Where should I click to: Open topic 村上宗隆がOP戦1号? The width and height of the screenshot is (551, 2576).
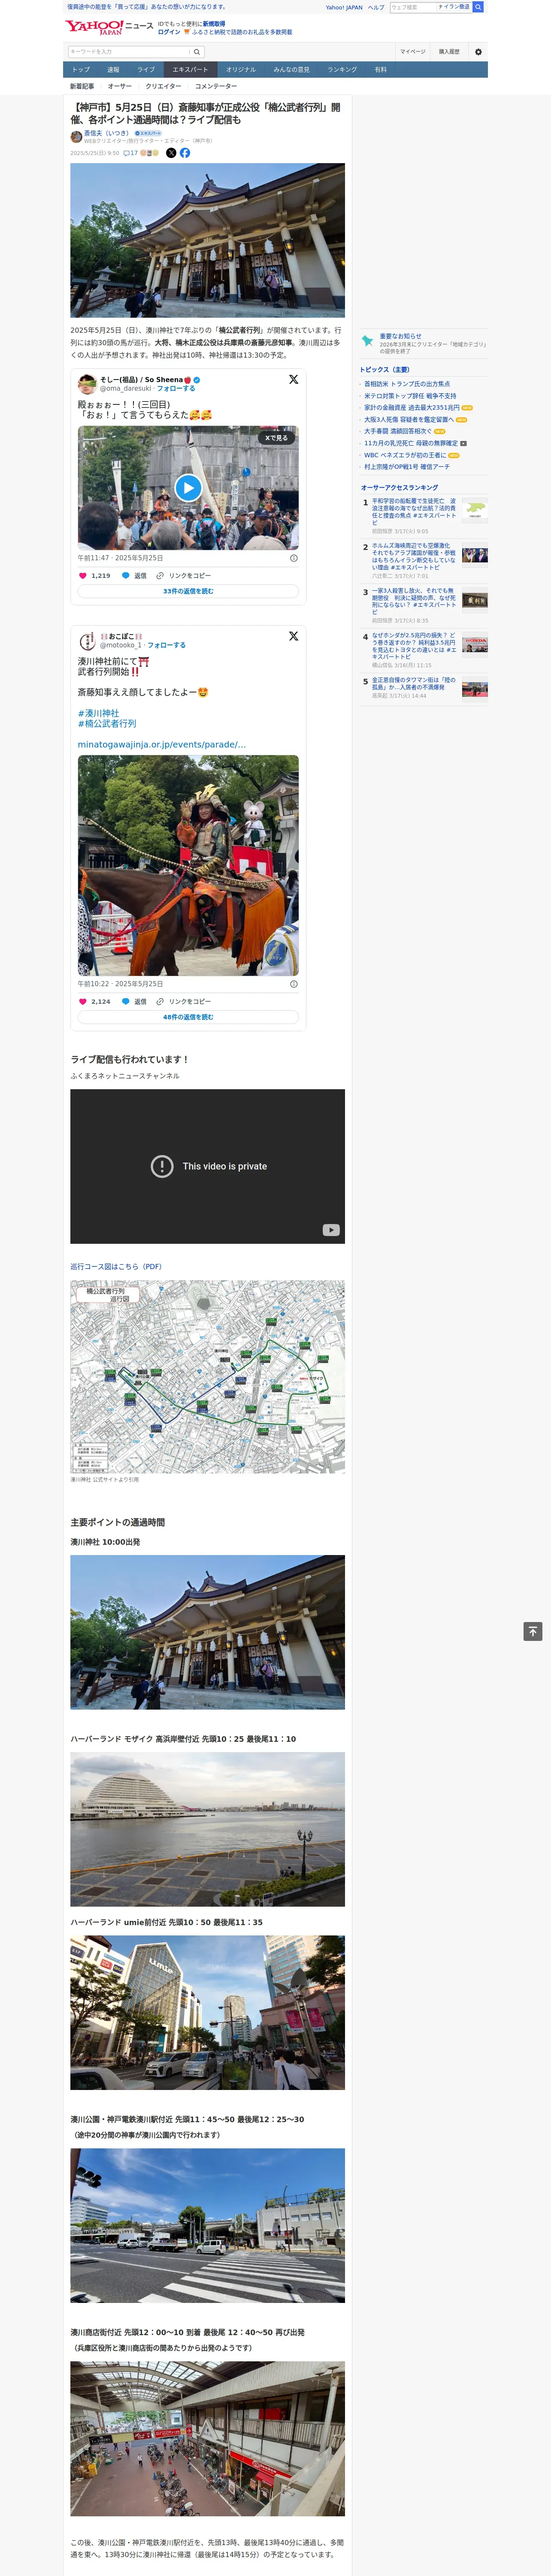[x=407, y=467]
